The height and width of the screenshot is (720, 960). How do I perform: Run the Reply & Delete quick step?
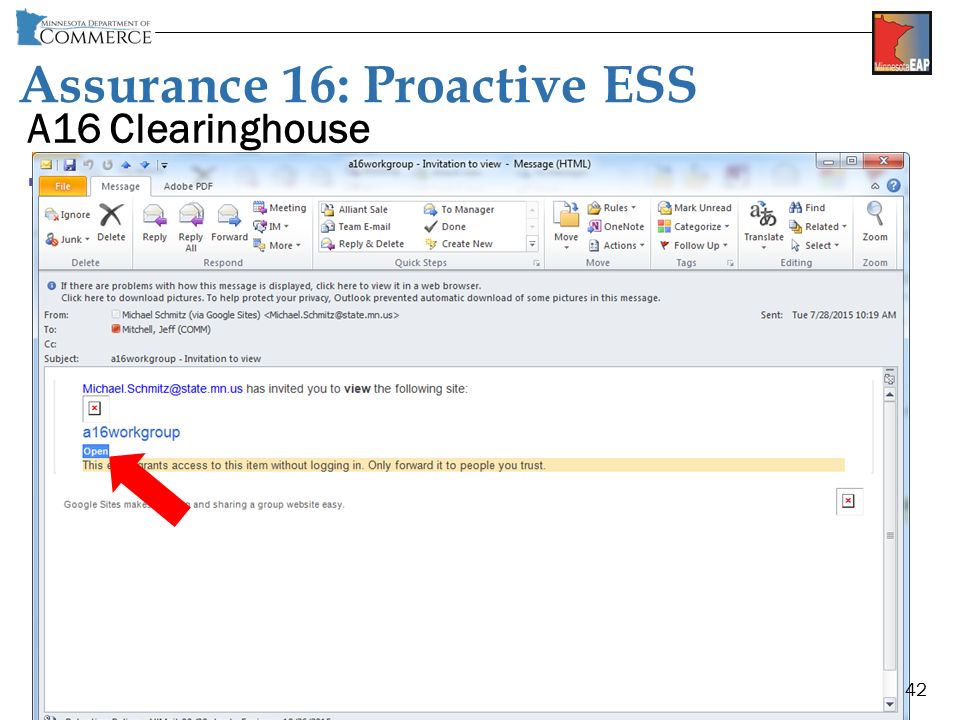point(363,244)
